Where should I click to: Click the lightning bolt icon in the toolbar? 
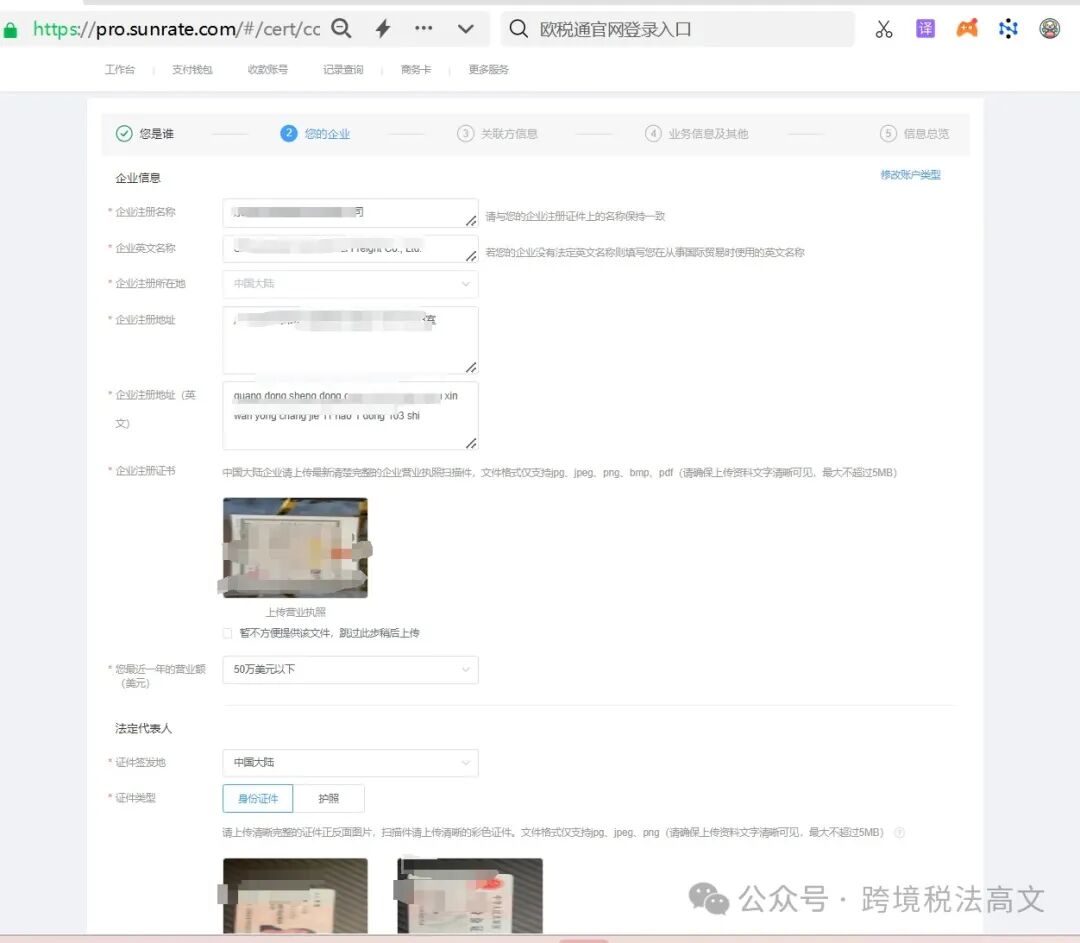[x=381, y=28]
